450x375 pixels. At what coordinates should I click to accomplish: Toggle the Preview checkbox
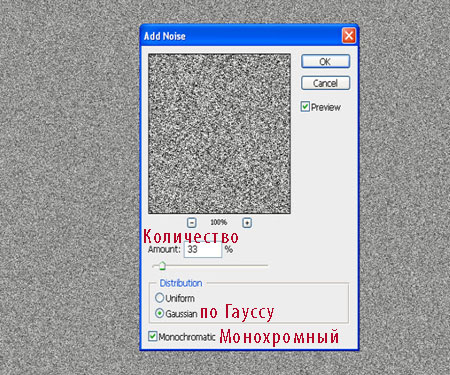[305, 107]
